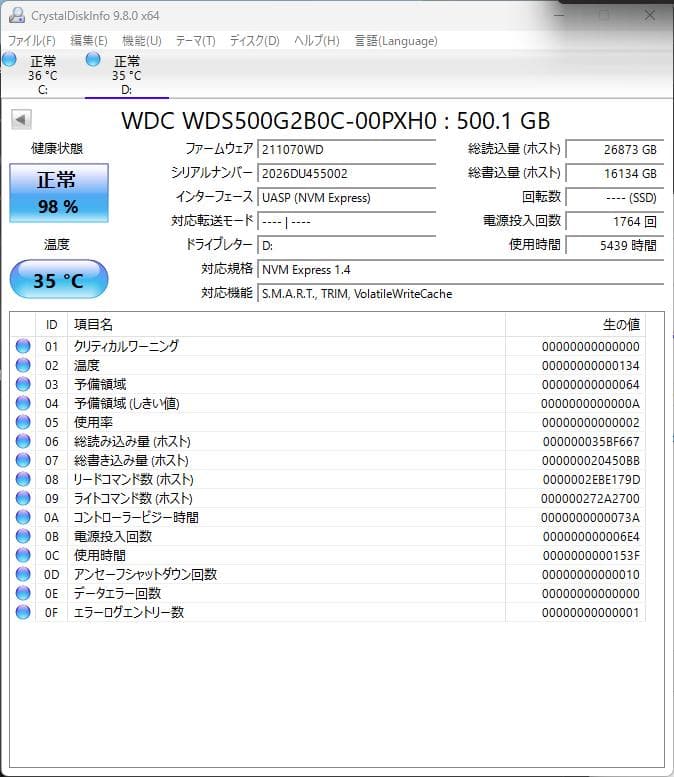
Task: Click raw value 000000000006E4
Action: pos(591,536)
